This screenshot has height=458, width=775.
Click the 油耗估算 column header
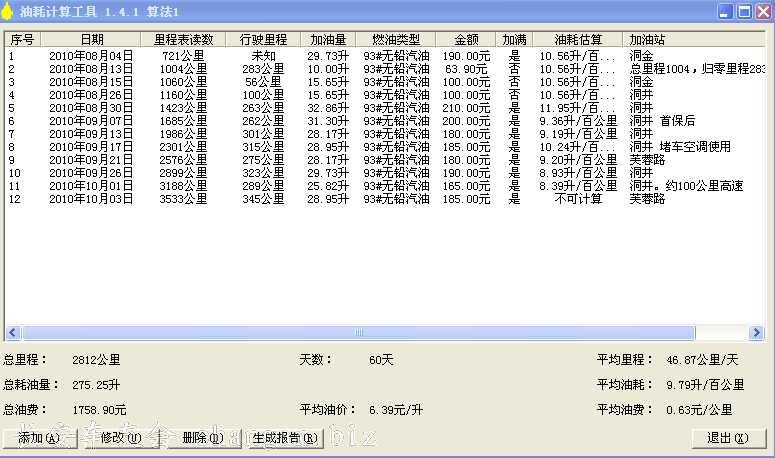[578, 39]
